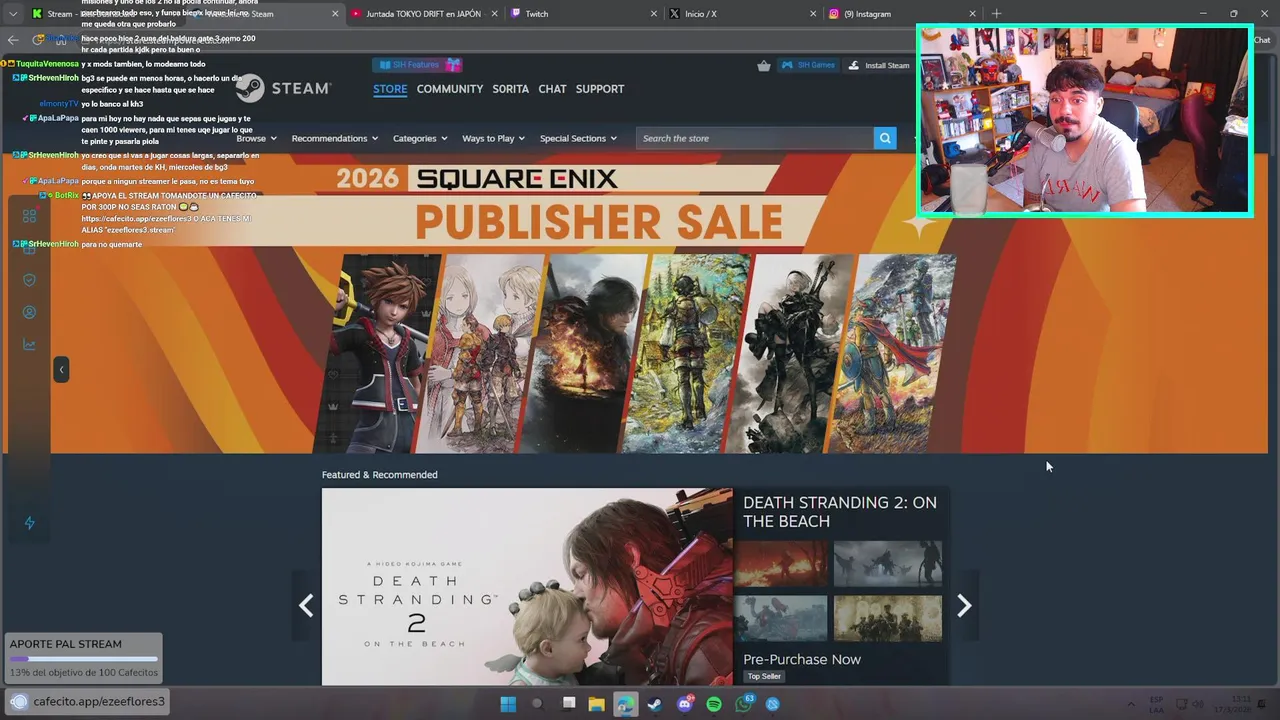Expand the Special Sections dropdown
Viewport: 1280px width, 720px height.
(578, 138)
